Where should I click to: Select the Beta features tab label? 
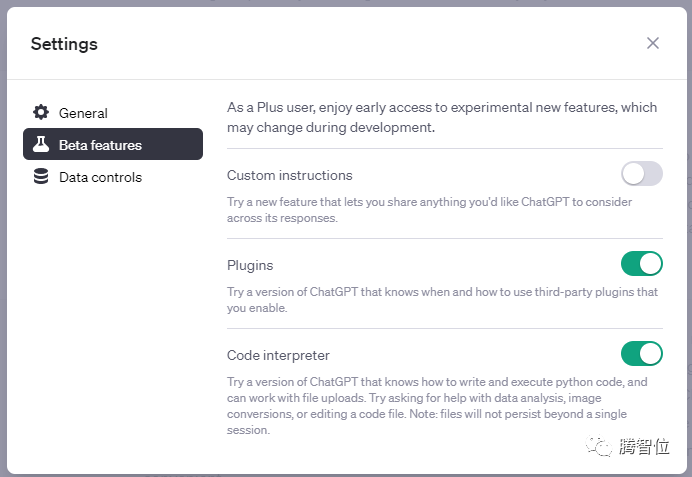(100, 145)
